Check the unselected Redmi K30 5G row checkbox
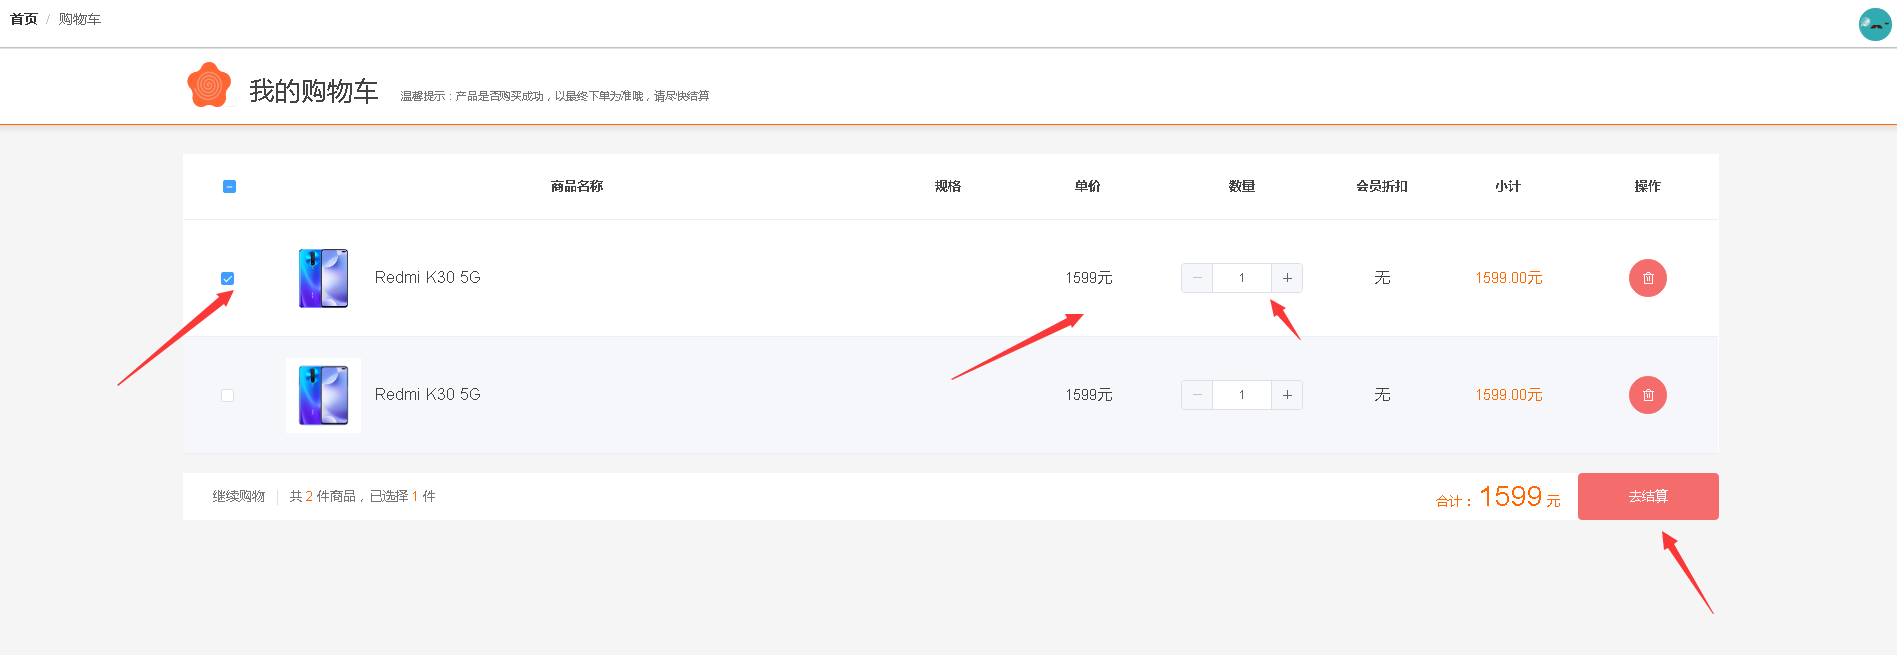 (x=227, y=395)
